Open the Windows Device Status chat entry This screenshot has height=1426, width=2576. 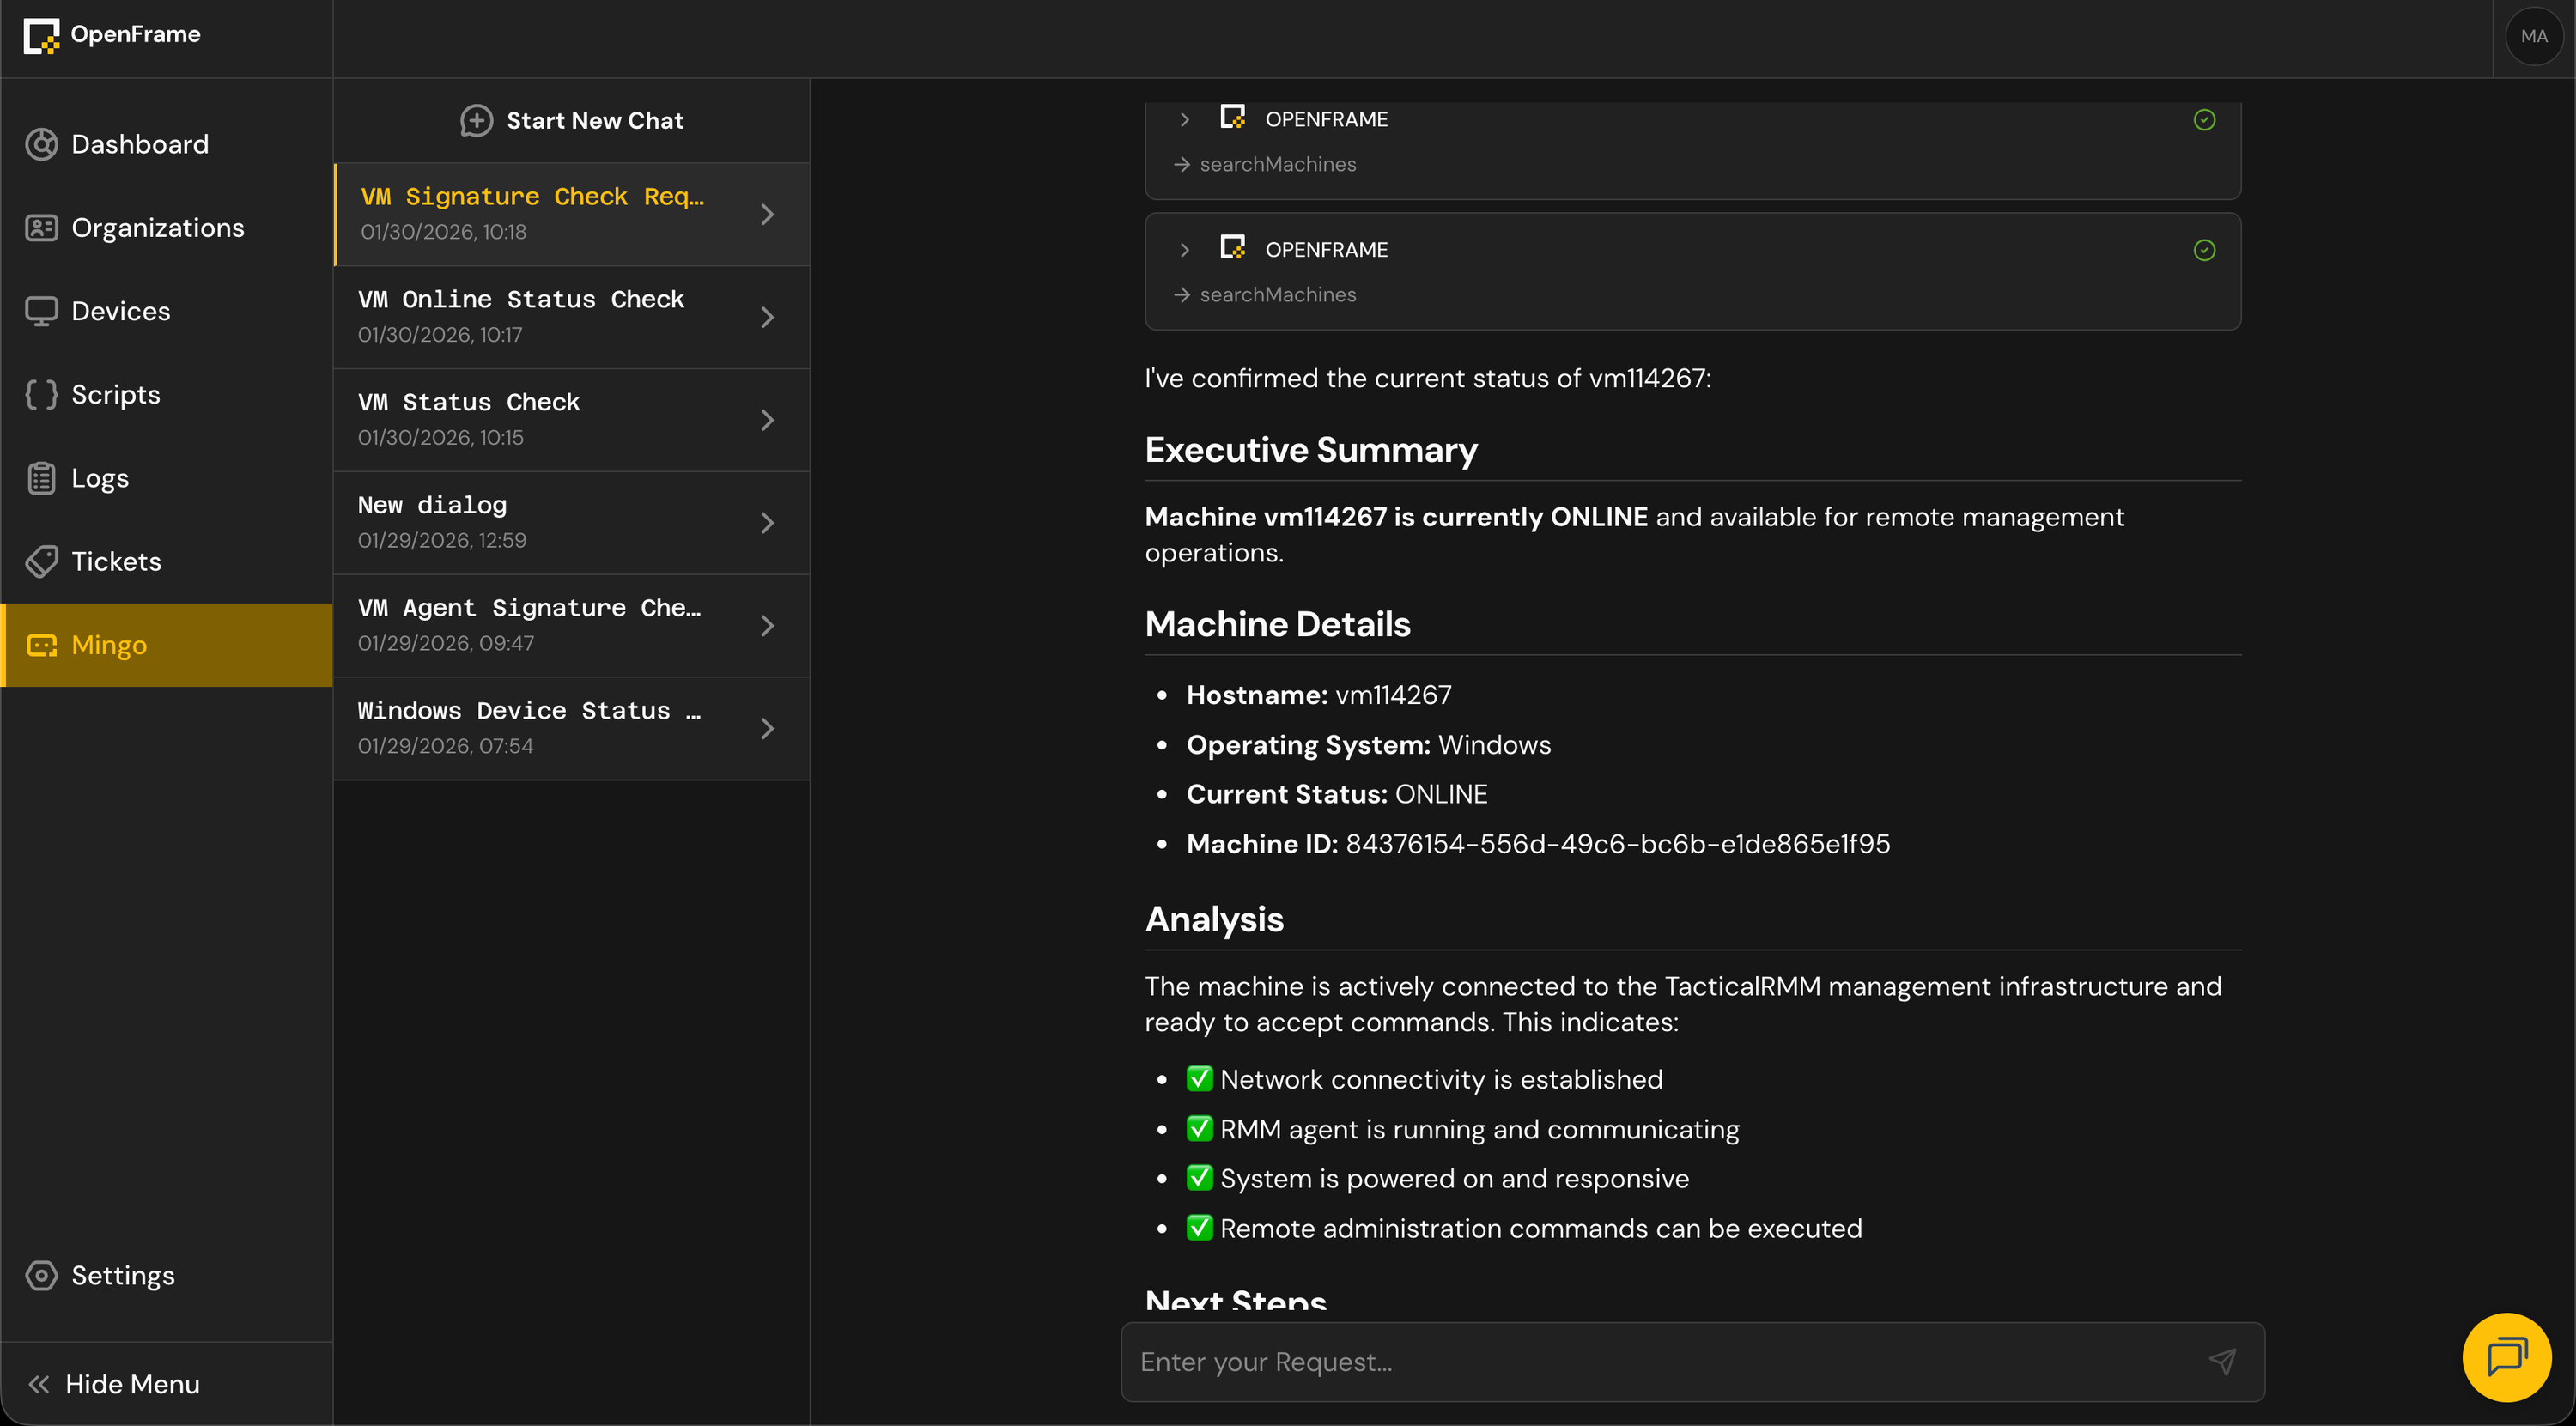click(571, 728)
